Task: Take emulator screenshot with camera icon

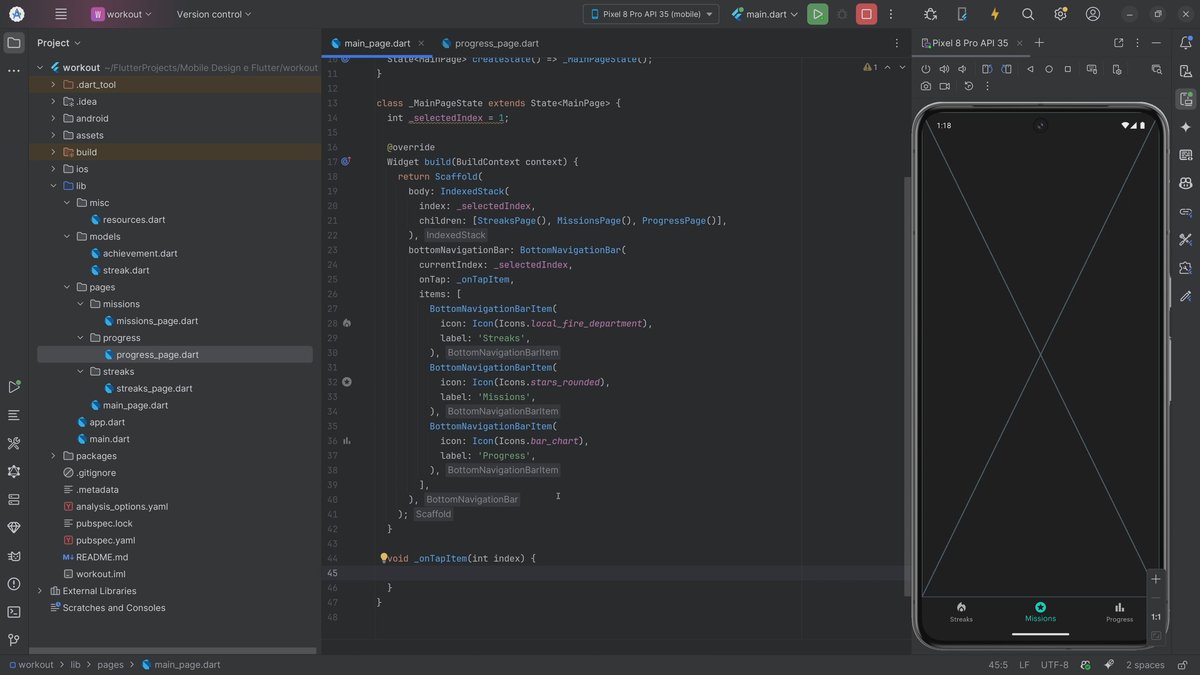Action: (x=926, y=86)
